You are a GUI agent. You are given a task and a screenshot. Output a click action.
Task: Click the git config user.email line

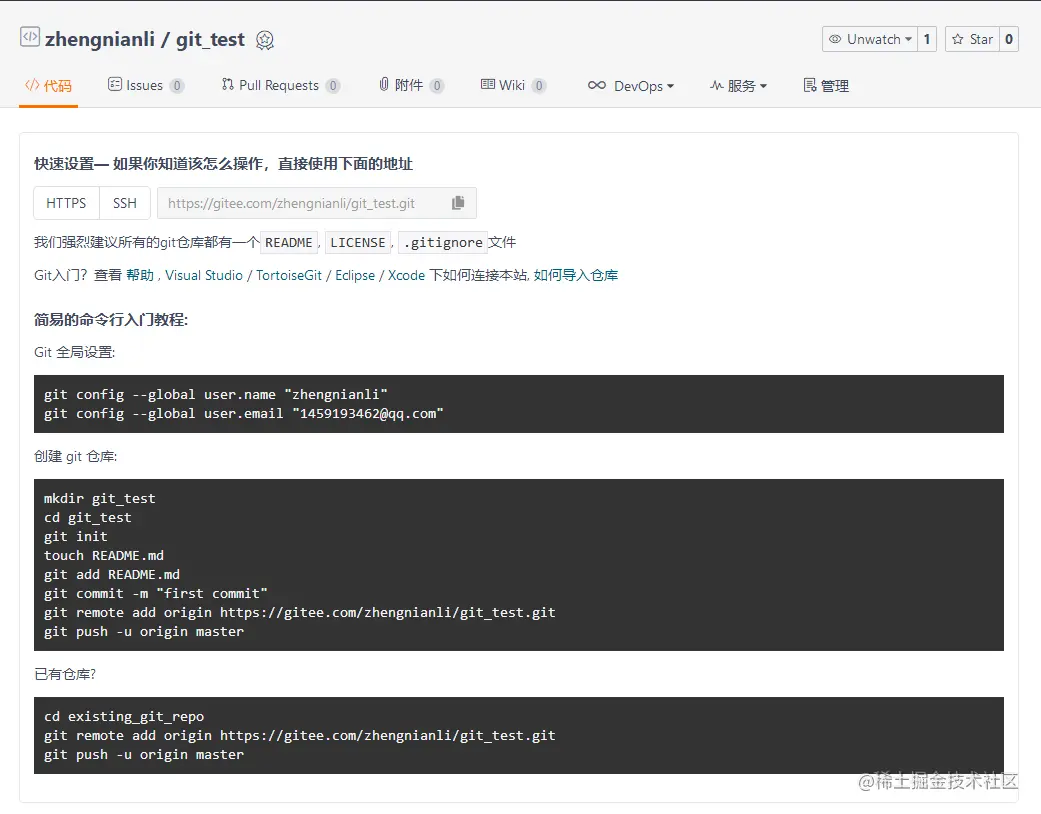(x=244, y=414)
